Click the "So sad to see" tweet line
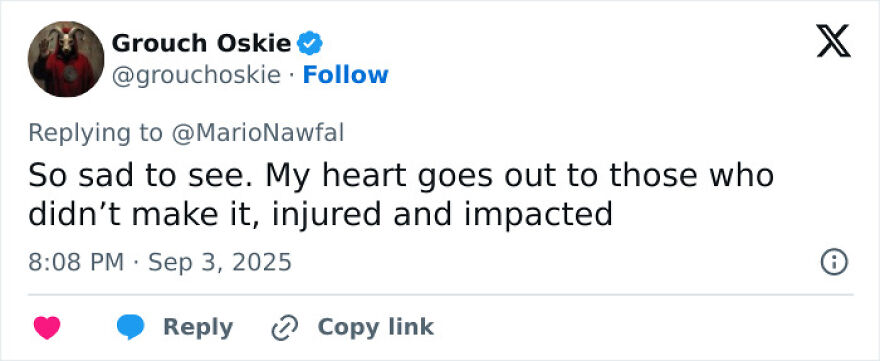 click(x=401, y=176)
